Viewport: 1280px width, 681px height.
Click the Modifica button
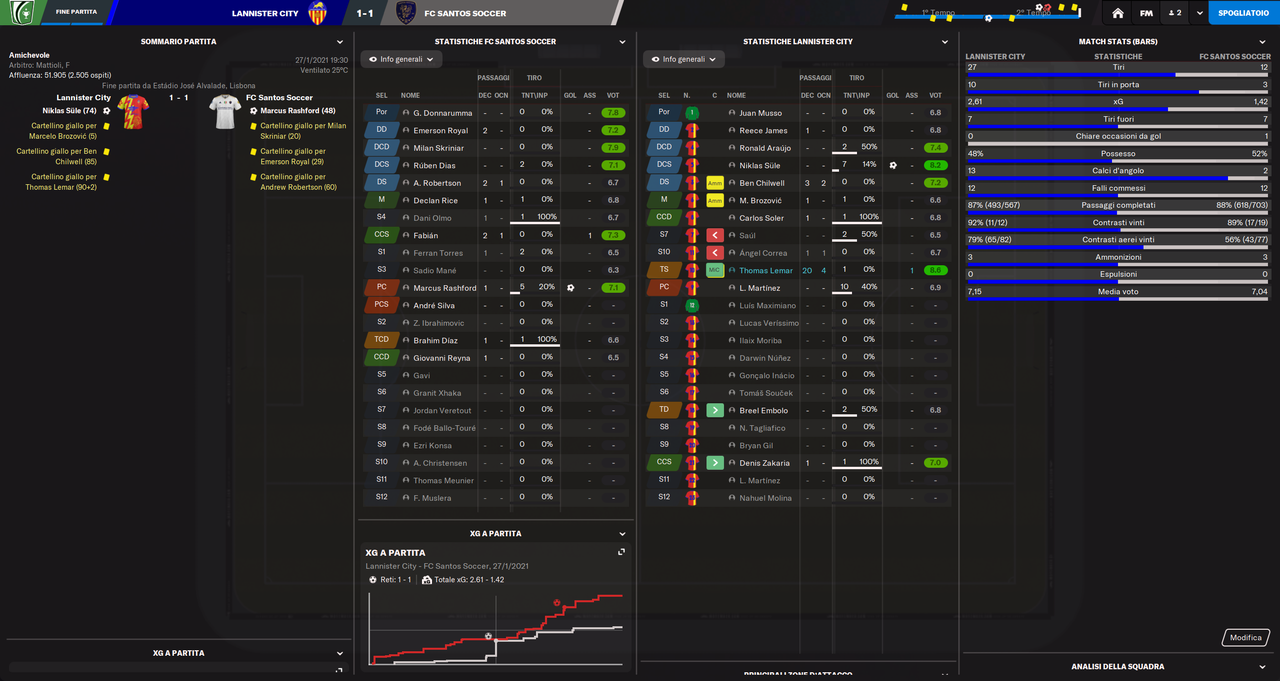click(x=1245, y=637)
